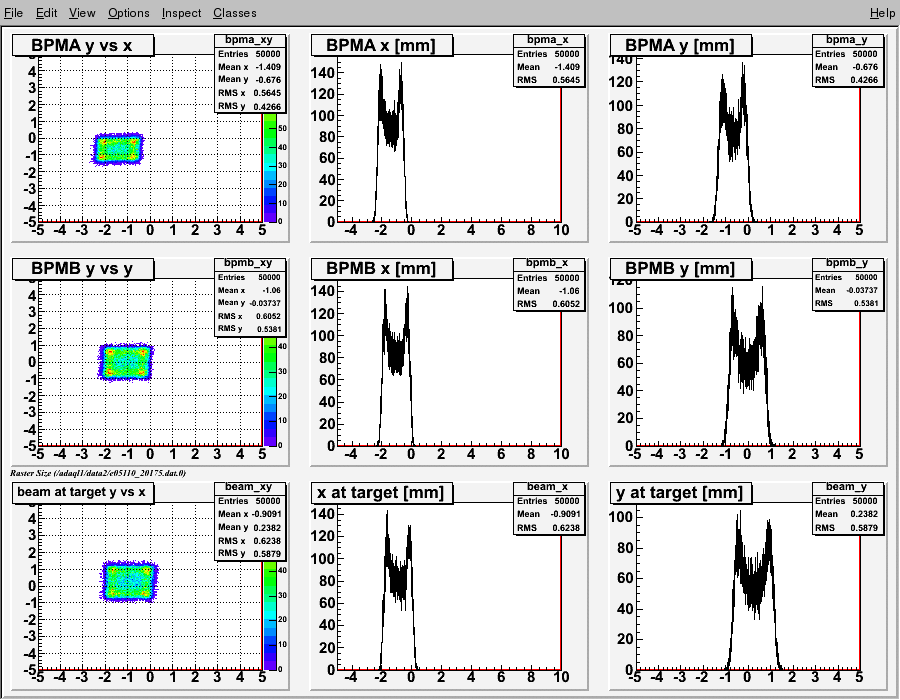Open the Inspect menu
900x700 pixels.
pos(181,13)
